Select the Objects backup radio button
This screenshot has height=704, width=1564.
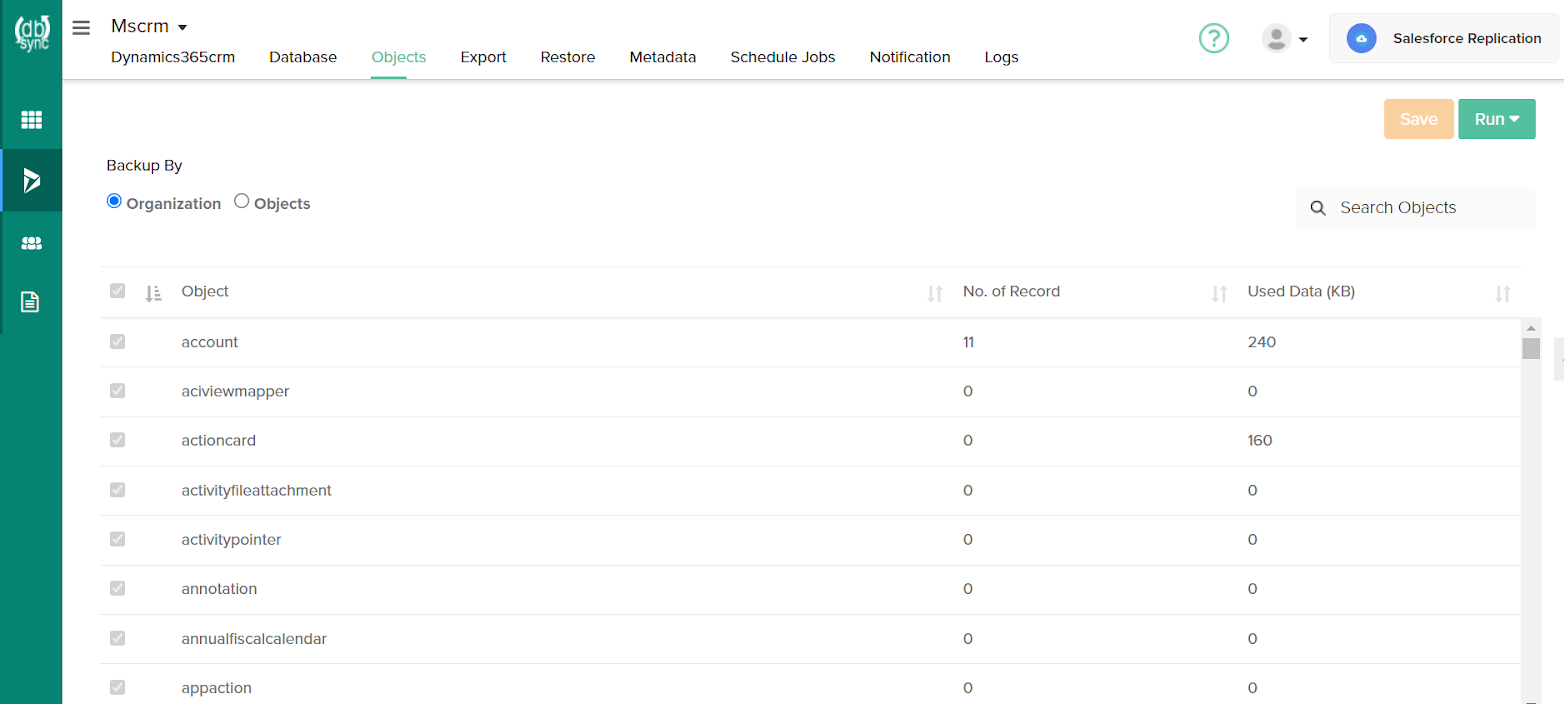click(x=242, y=201)
